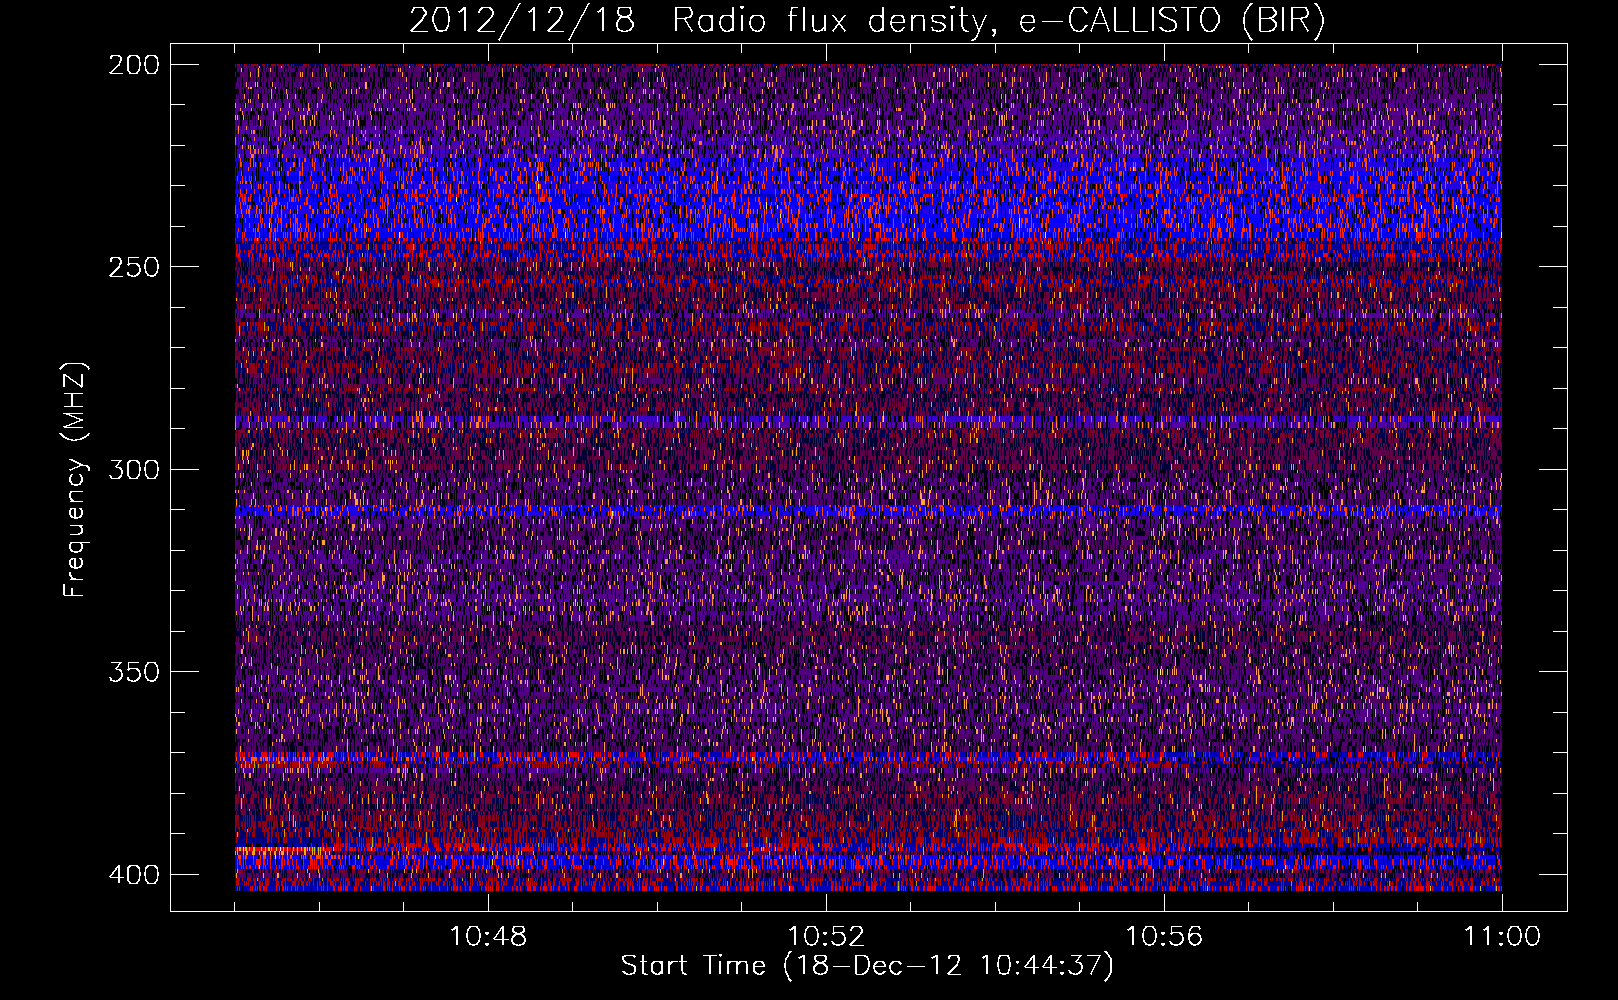Click the 250 frequency tick label

tap(133, 267)
